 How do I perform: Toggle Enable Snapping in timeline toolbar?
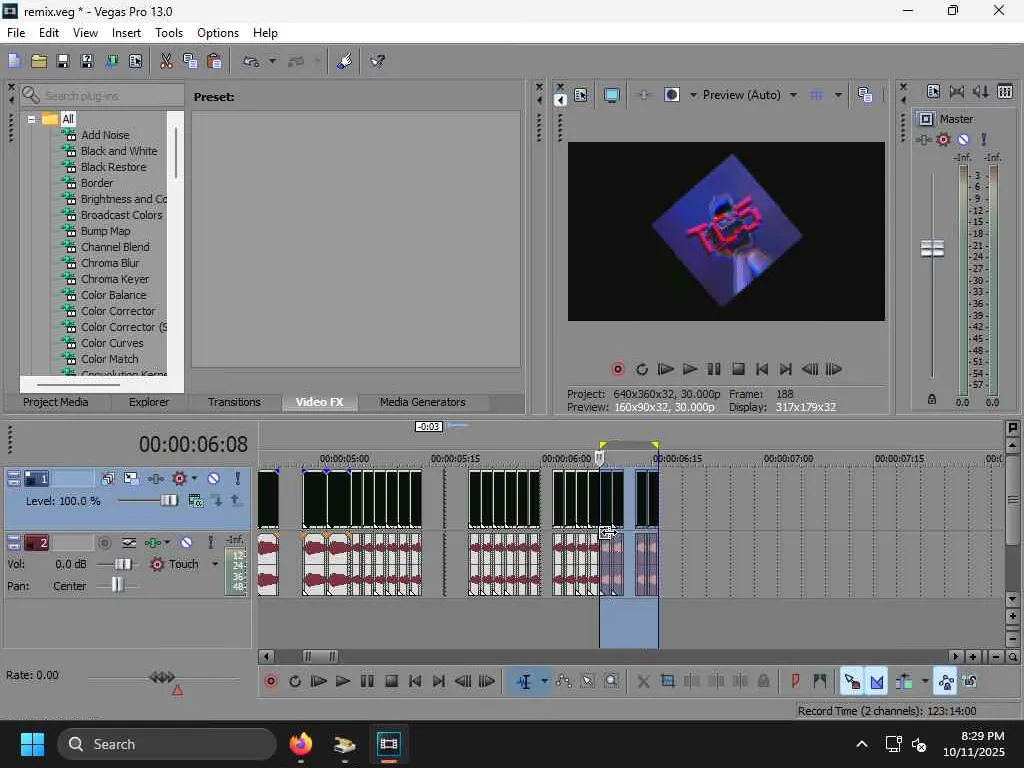point(852,681)
